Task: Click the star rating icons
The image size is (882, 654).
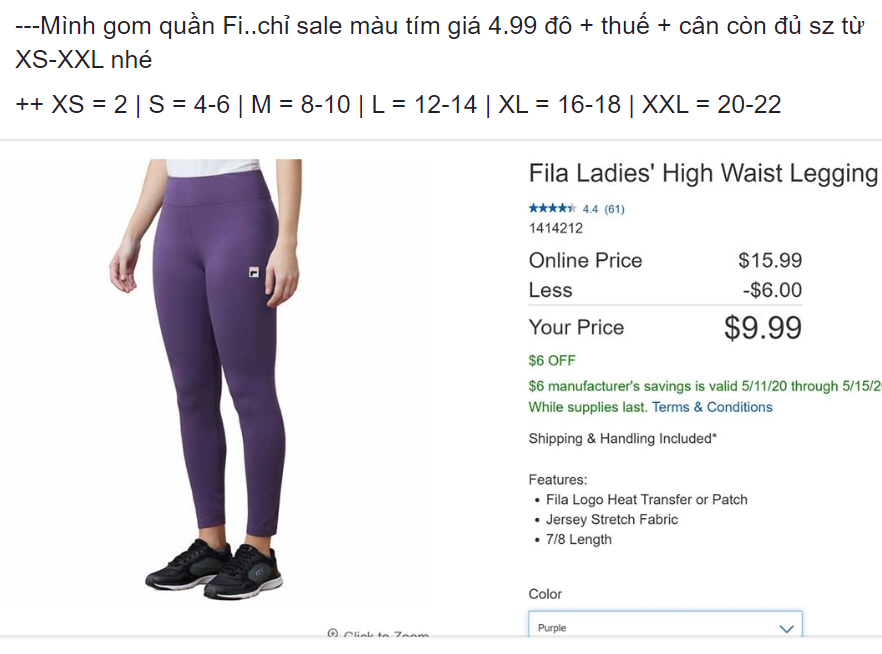Action: [x=552, y=209]
